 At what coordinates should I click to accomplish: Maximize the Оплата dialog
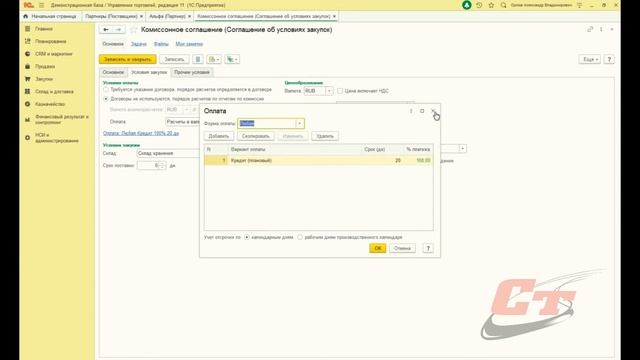coord(422,111)
